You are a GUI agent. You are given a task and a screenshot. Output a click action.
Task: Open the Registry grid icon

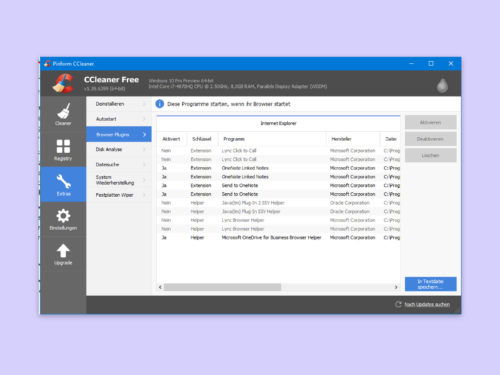click(x=63, y=146)
